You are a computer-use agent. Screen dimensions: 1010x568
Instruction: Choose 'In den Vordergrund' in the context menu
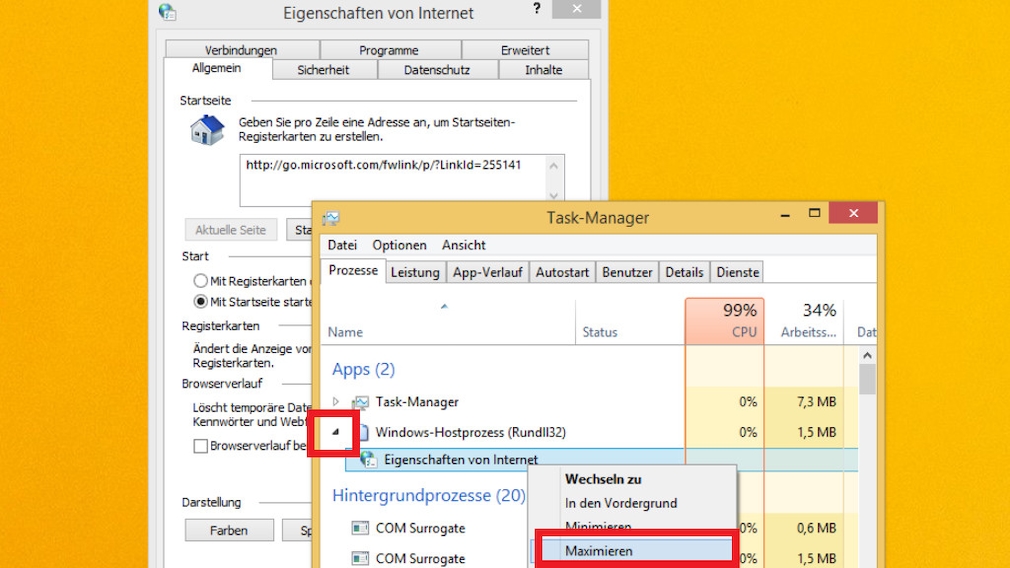621,503
